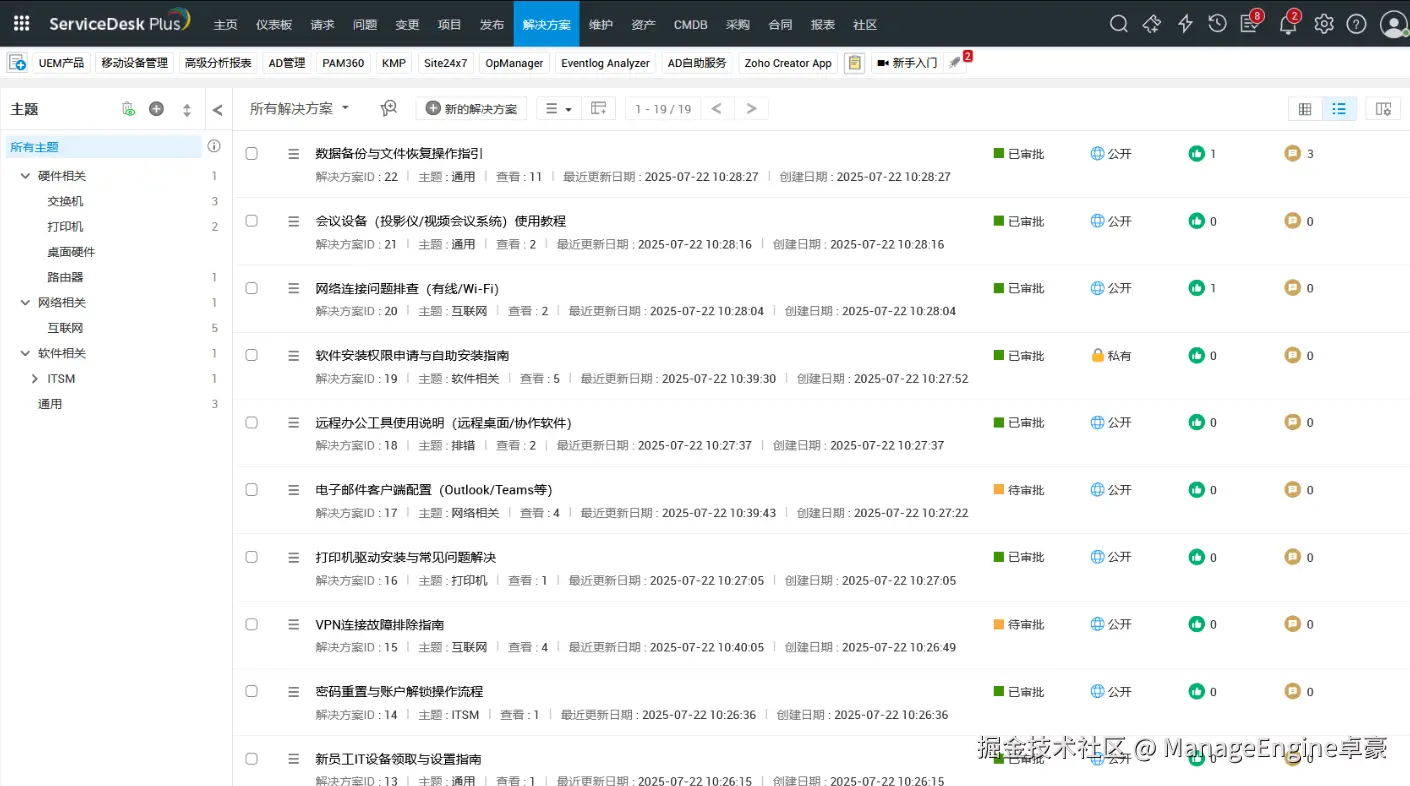Select checkbox for 数据备份与文件恢复操作指引

(x=252, y=154)
